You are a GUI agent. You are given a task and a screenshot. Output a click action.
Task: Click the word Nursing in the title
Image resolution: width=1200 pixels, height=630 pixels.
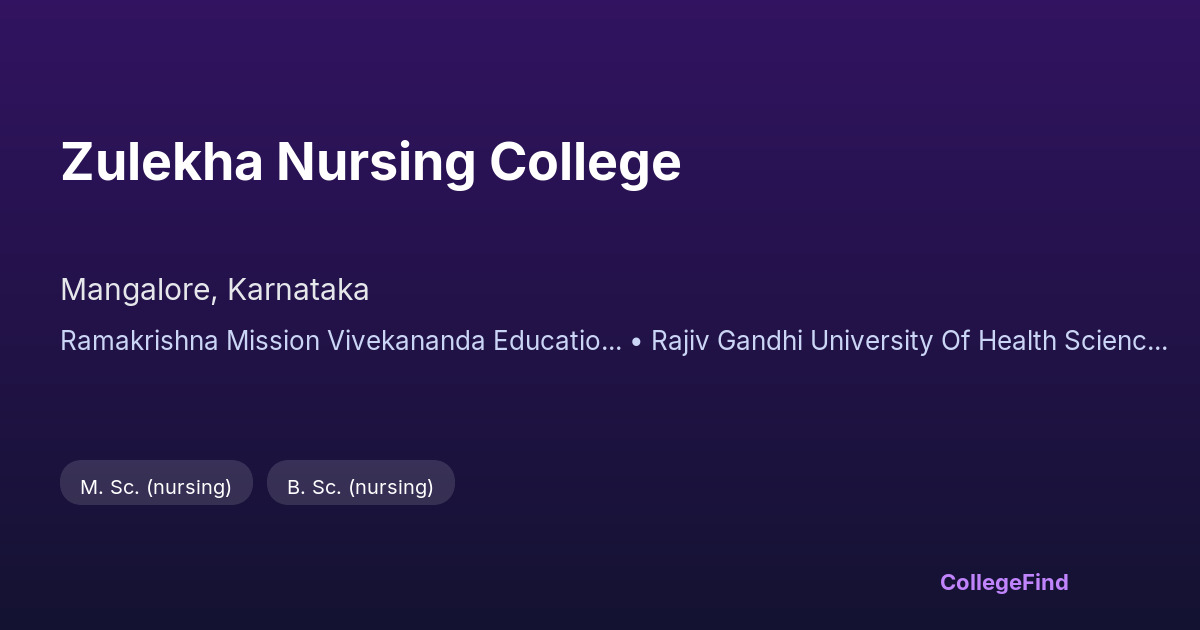tap(376, 162)
